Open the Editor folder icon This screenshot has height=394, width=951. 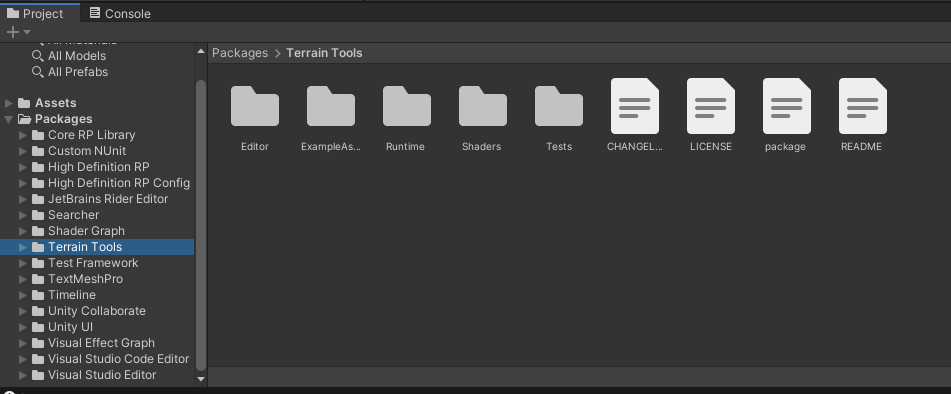tap(255, 106)
